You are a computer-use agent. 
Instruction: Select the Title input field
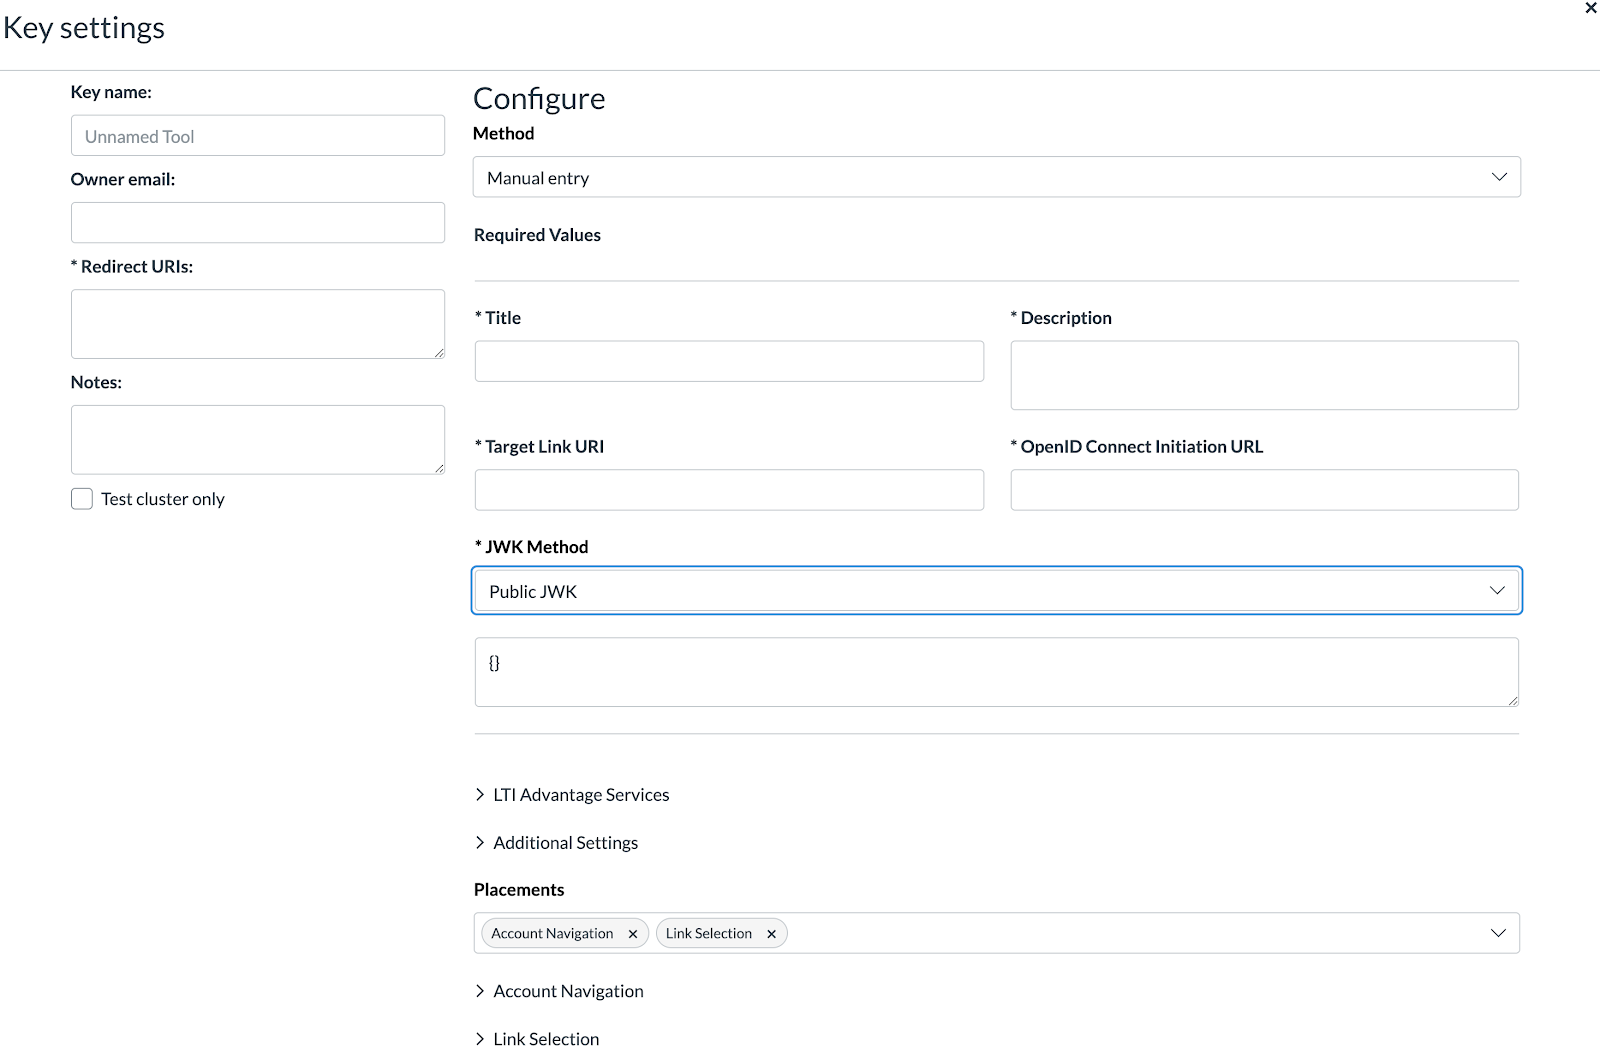point(729,361)
